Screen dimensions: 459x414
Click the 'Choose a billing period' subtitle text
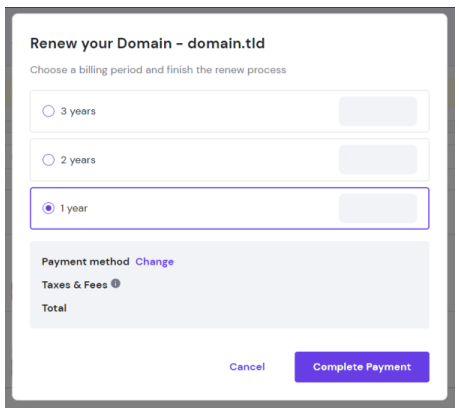[158, 70]
